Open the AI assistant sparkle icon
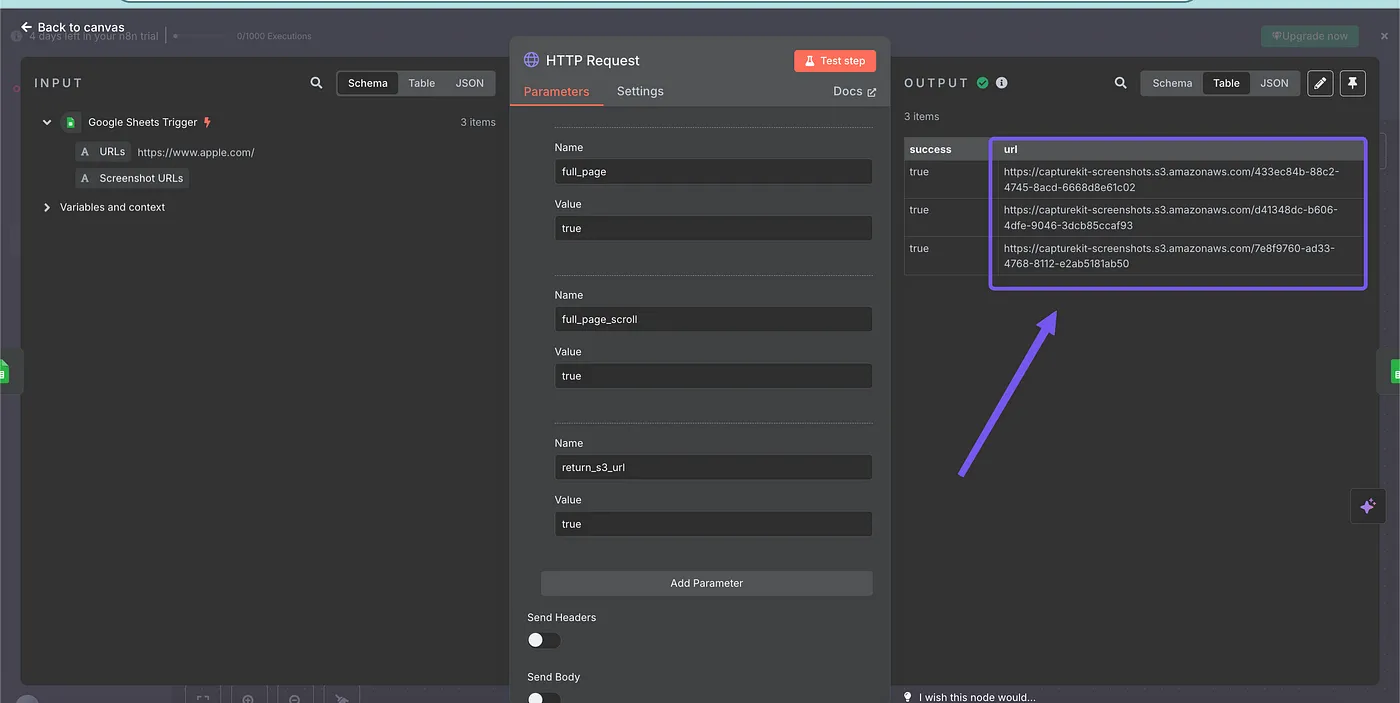This screenshot has width=1400, height=703. (x=1367, y=506)
